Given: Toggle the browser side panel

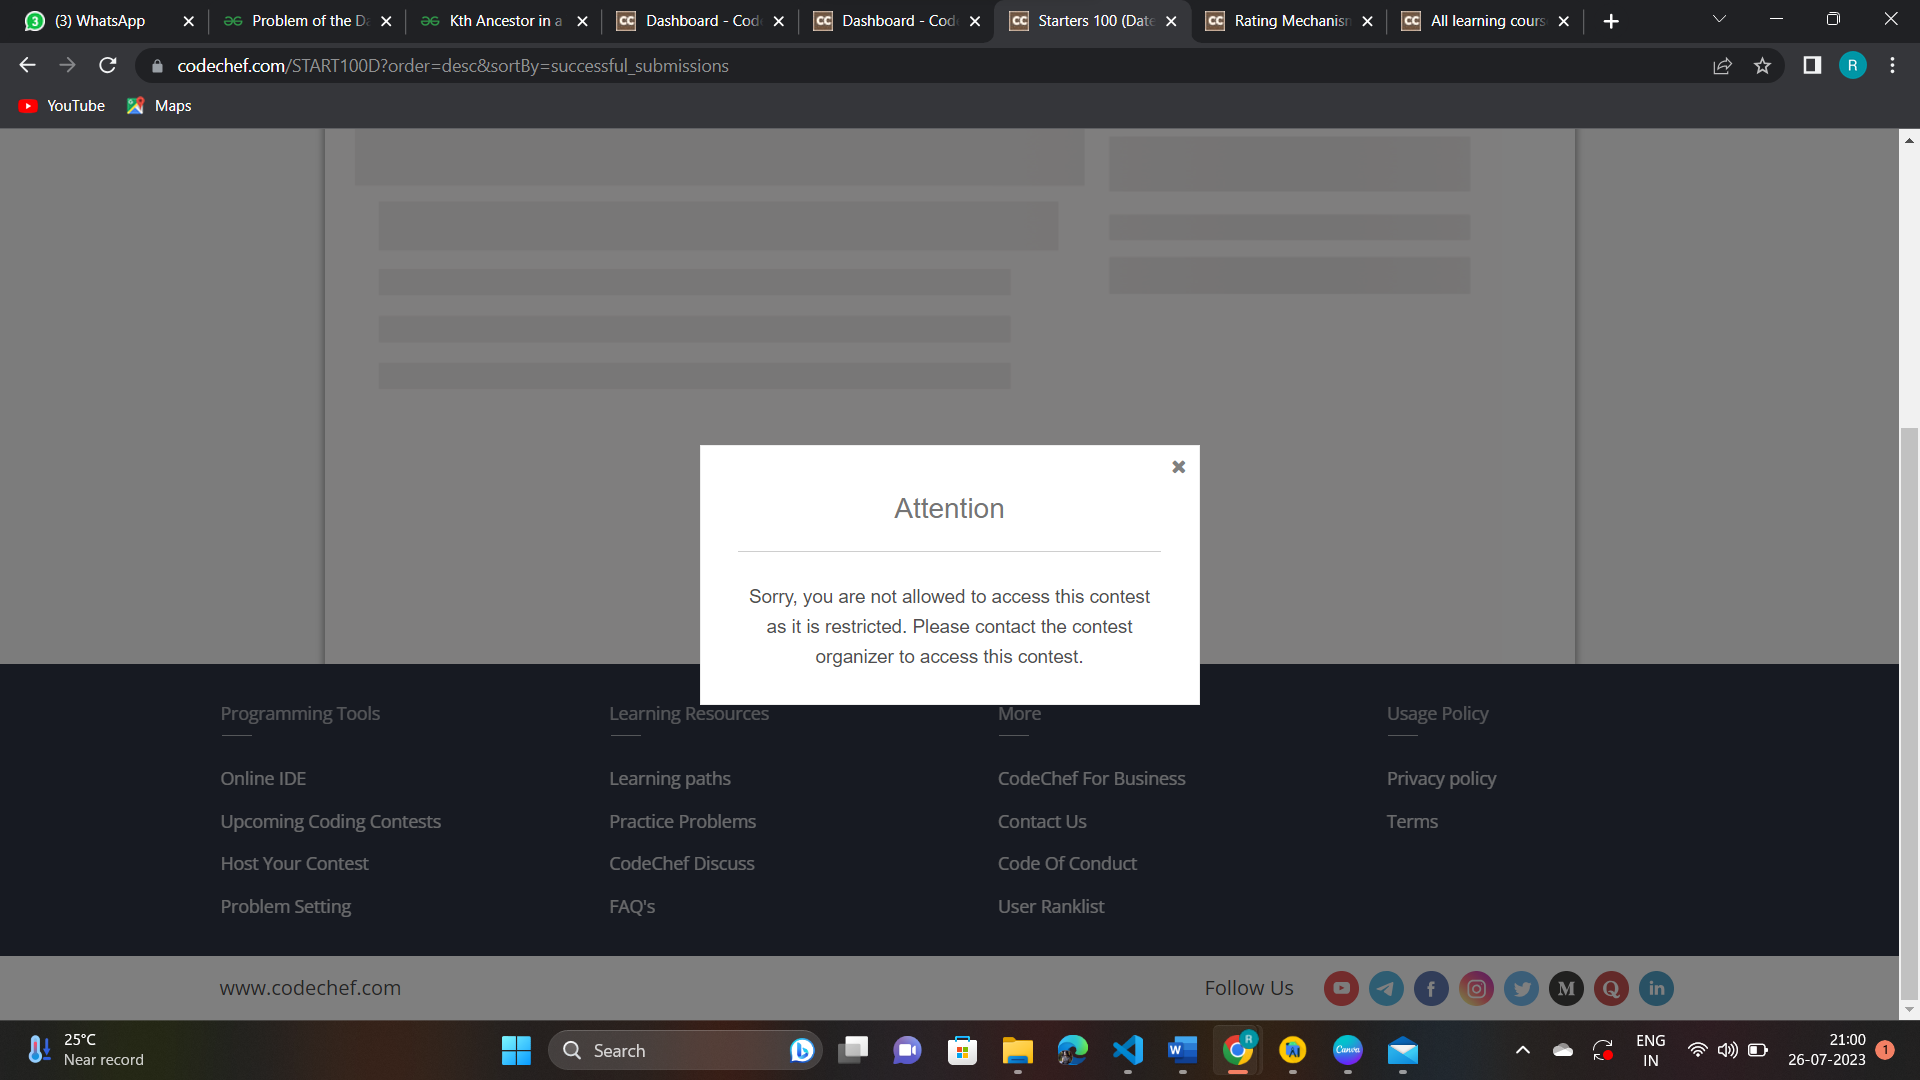Looking at the screenshot, I should click(x=1811, y=66).
